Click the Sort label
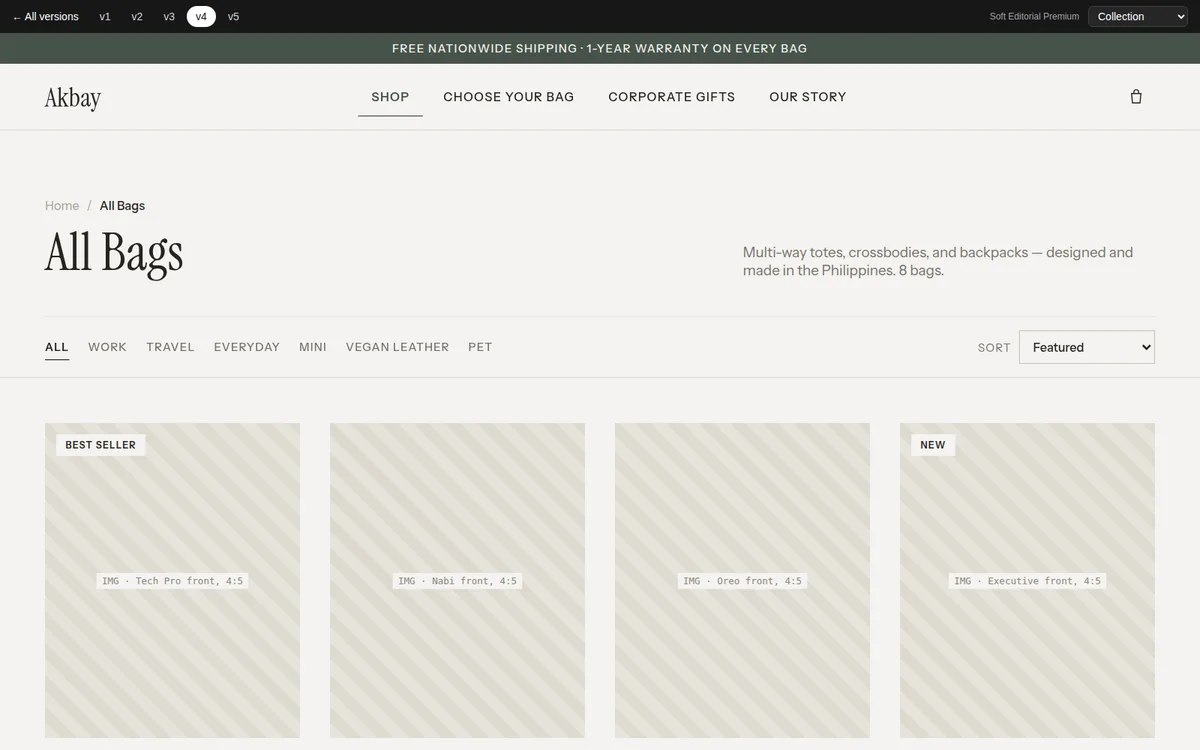Image resolution: width=1200 pixels, height=750 pixels. tap(994, 348)
